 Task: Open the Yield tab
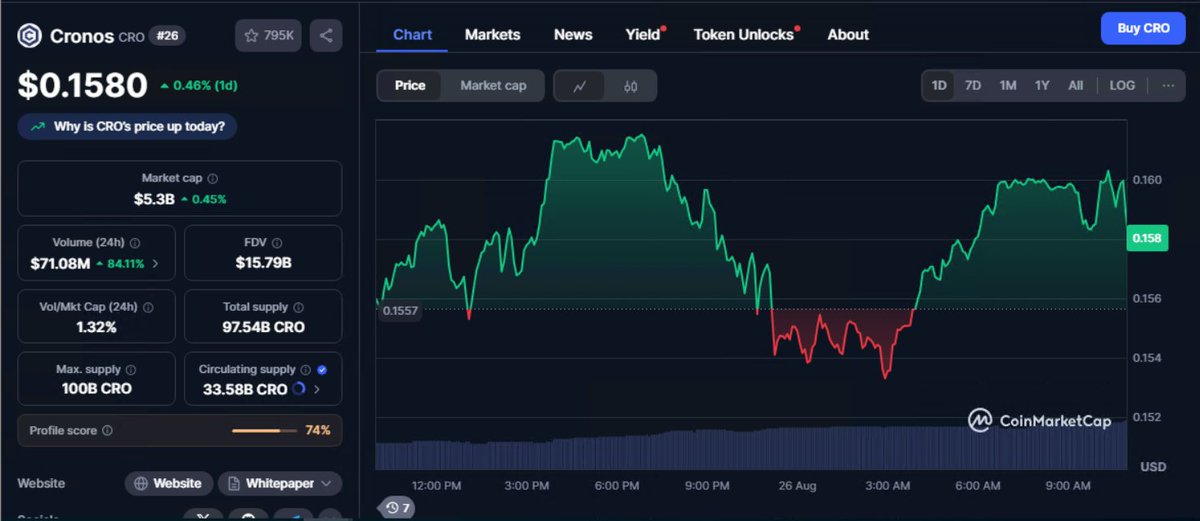[644, 34]
